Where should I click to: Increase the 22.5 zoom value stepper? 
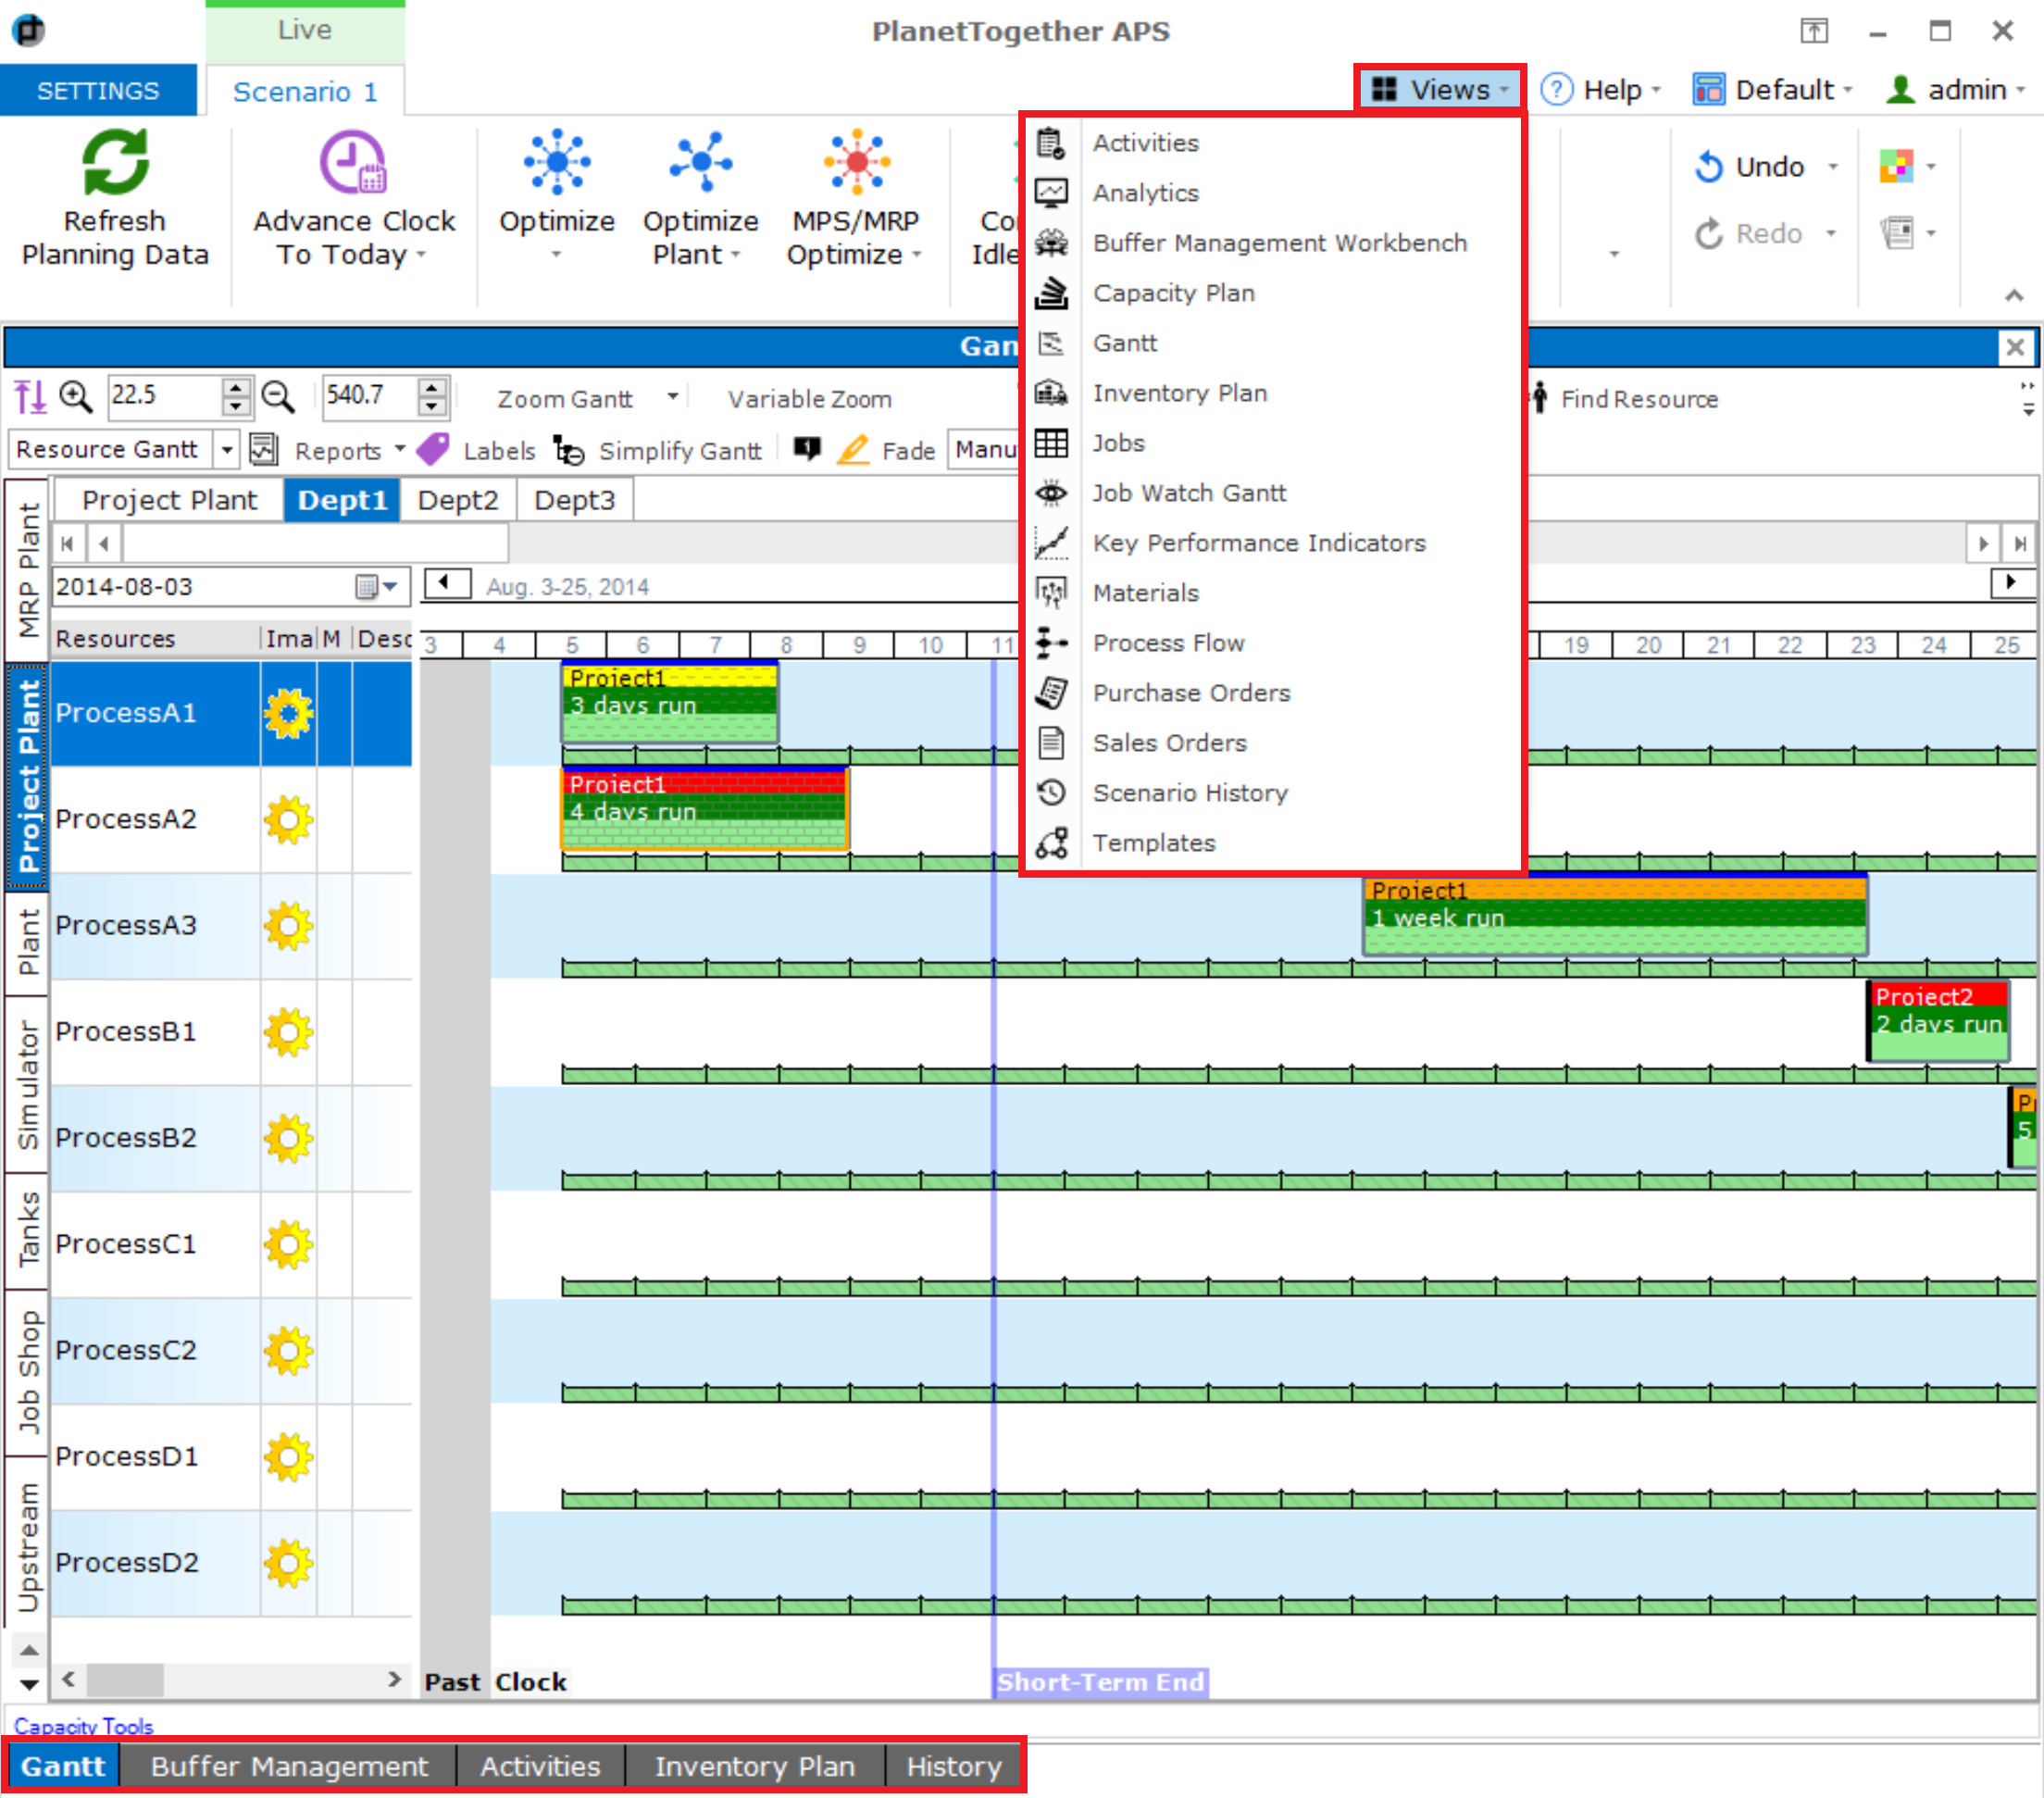pyautogui.click(x=235, y=388)
